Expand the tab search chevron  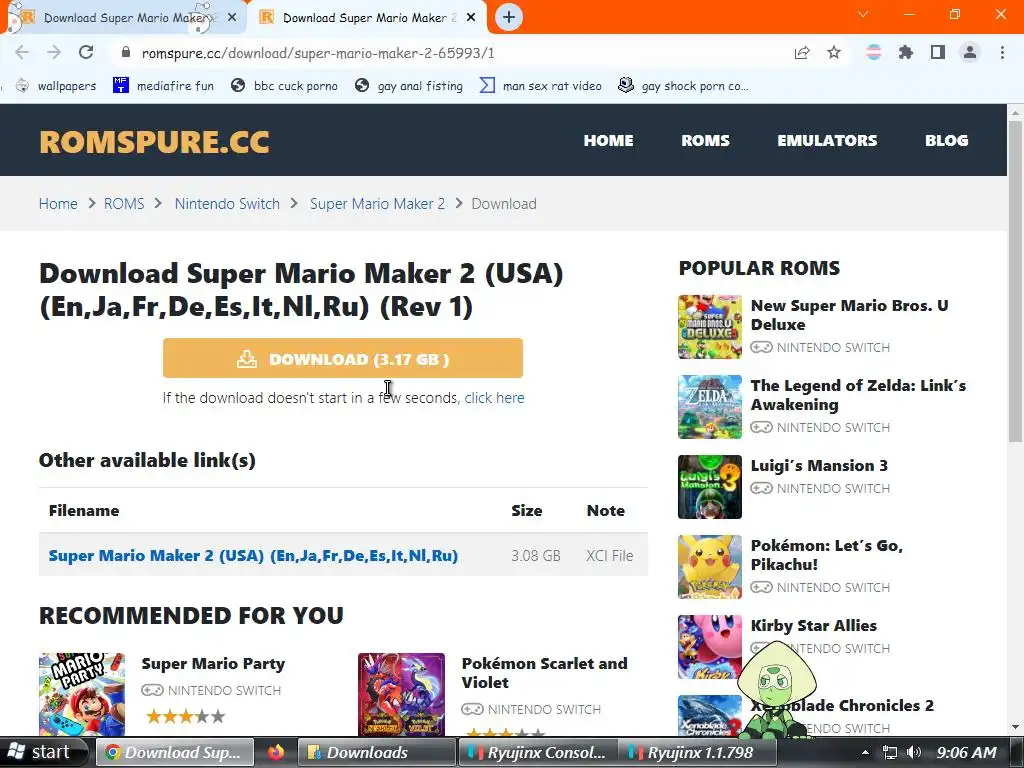(863, 14)
